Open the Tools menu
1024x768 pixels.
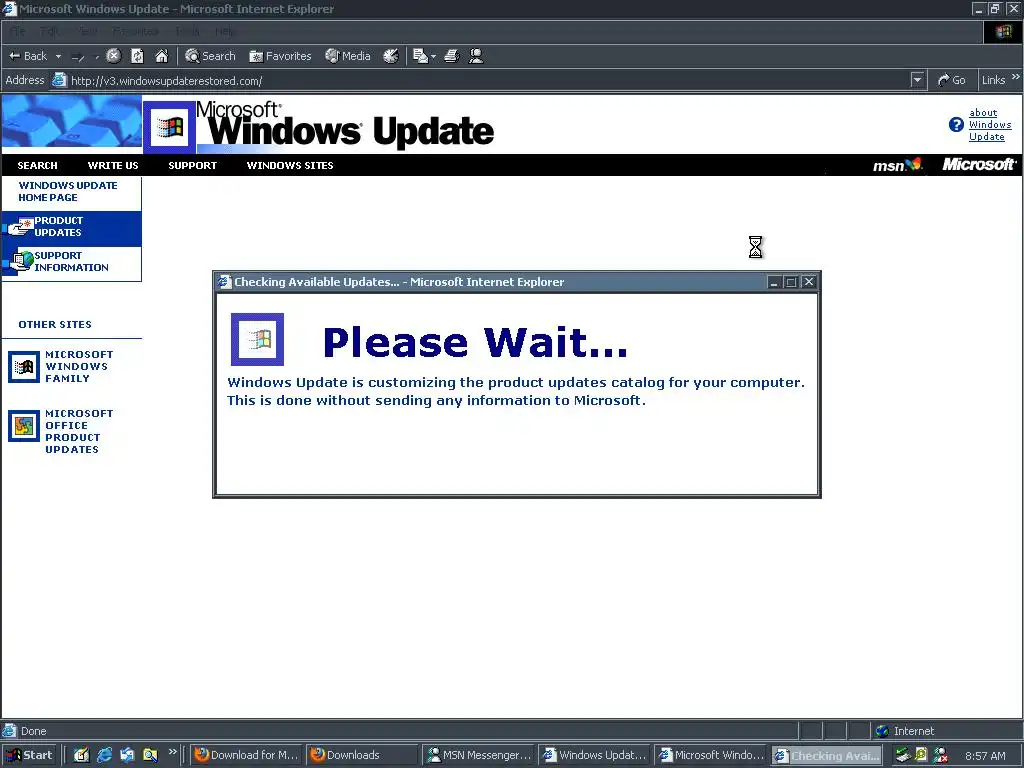tap(187, 31)
